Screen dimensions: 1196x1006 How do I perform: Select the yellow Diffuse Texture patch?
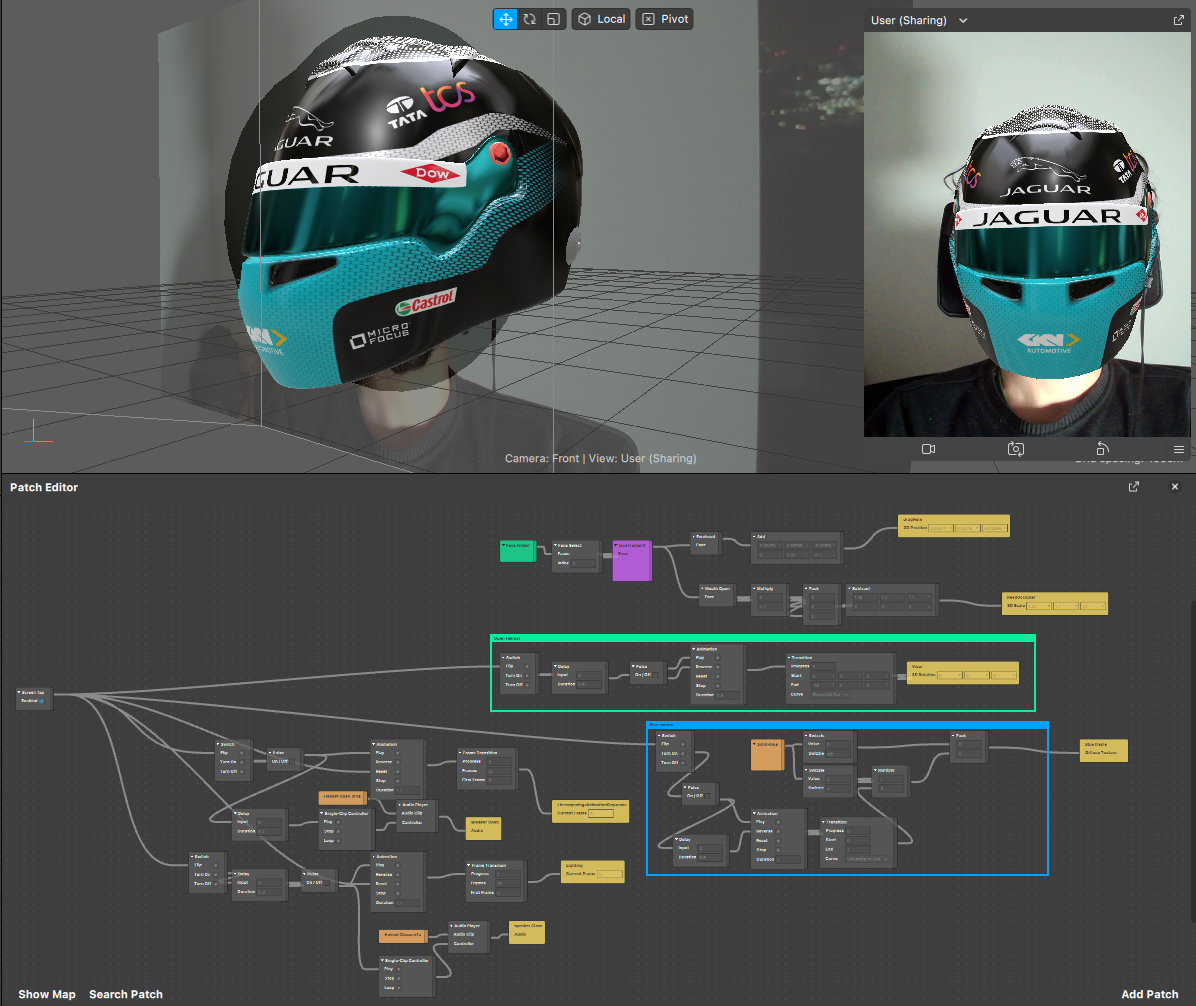[1104, 750]
